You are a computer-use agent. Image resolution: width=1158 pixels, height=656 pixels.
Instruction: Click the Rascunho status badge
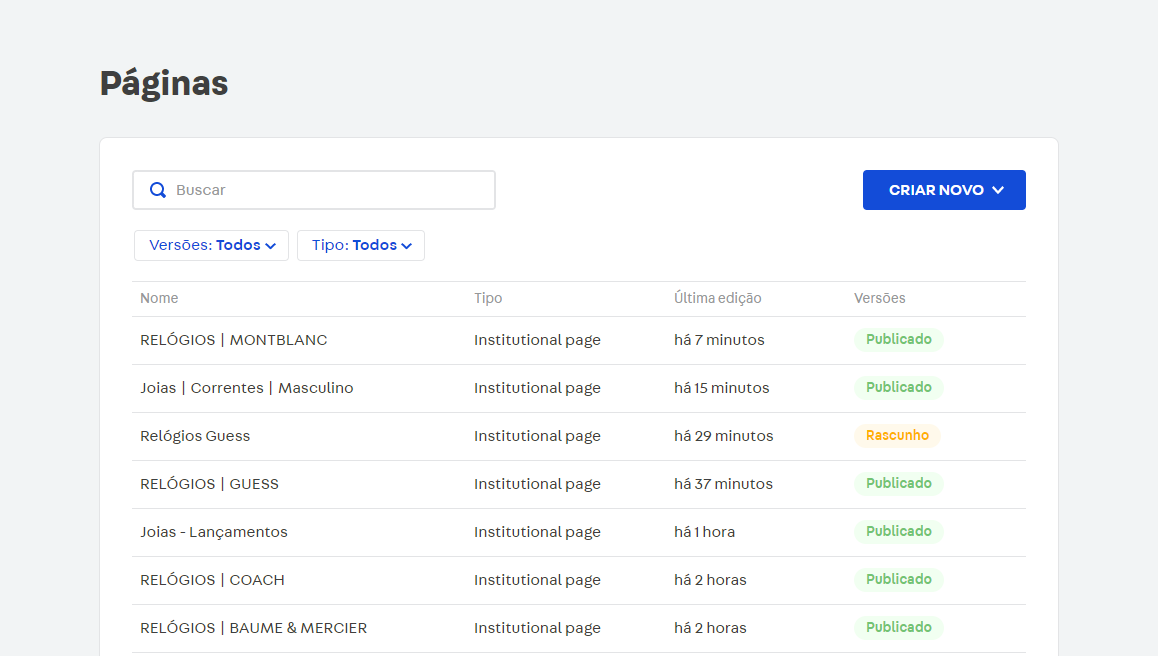pos(897,436)
